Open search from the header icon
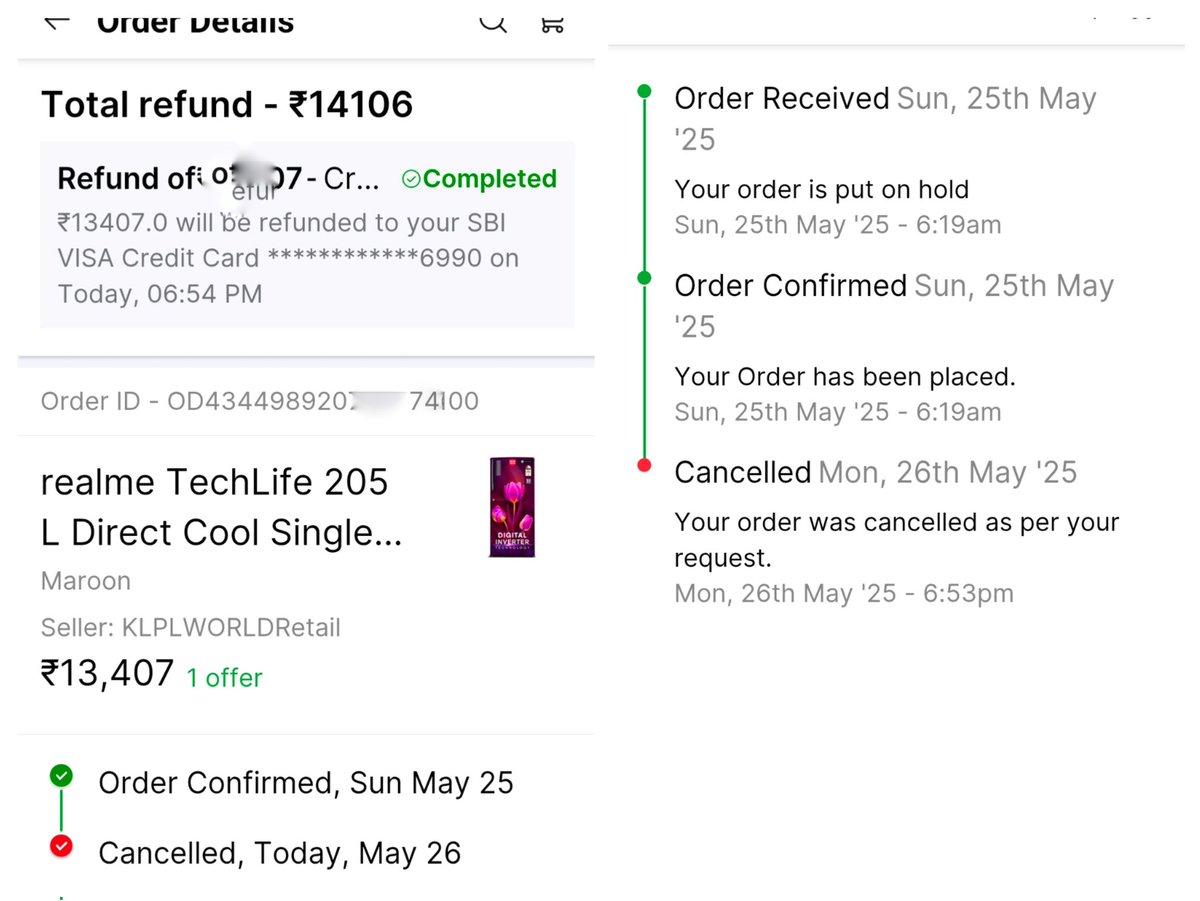 coord(493,20)
